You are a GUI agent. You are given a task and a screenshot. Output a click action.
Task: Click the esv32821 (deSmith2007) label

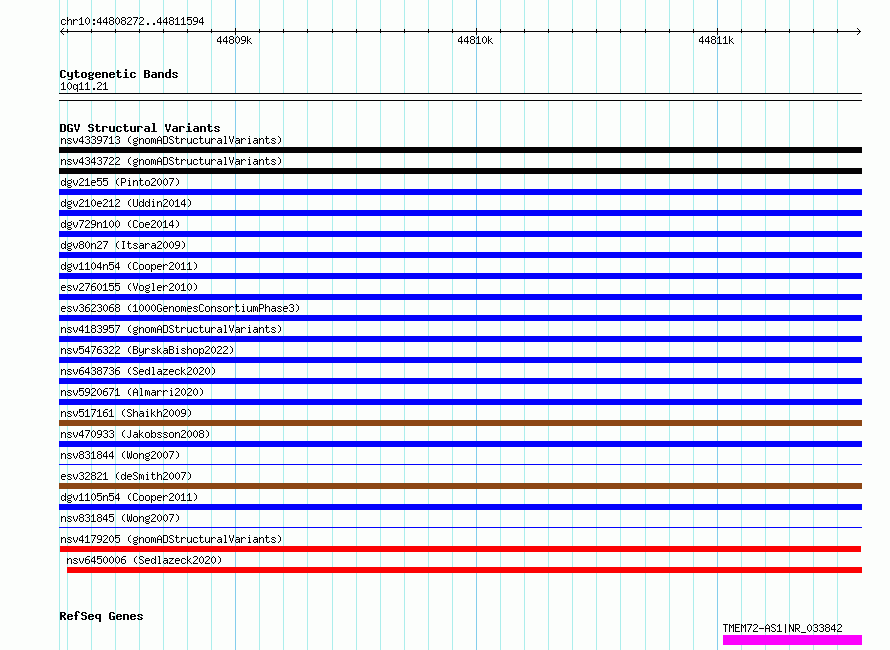tap(126, 476)
